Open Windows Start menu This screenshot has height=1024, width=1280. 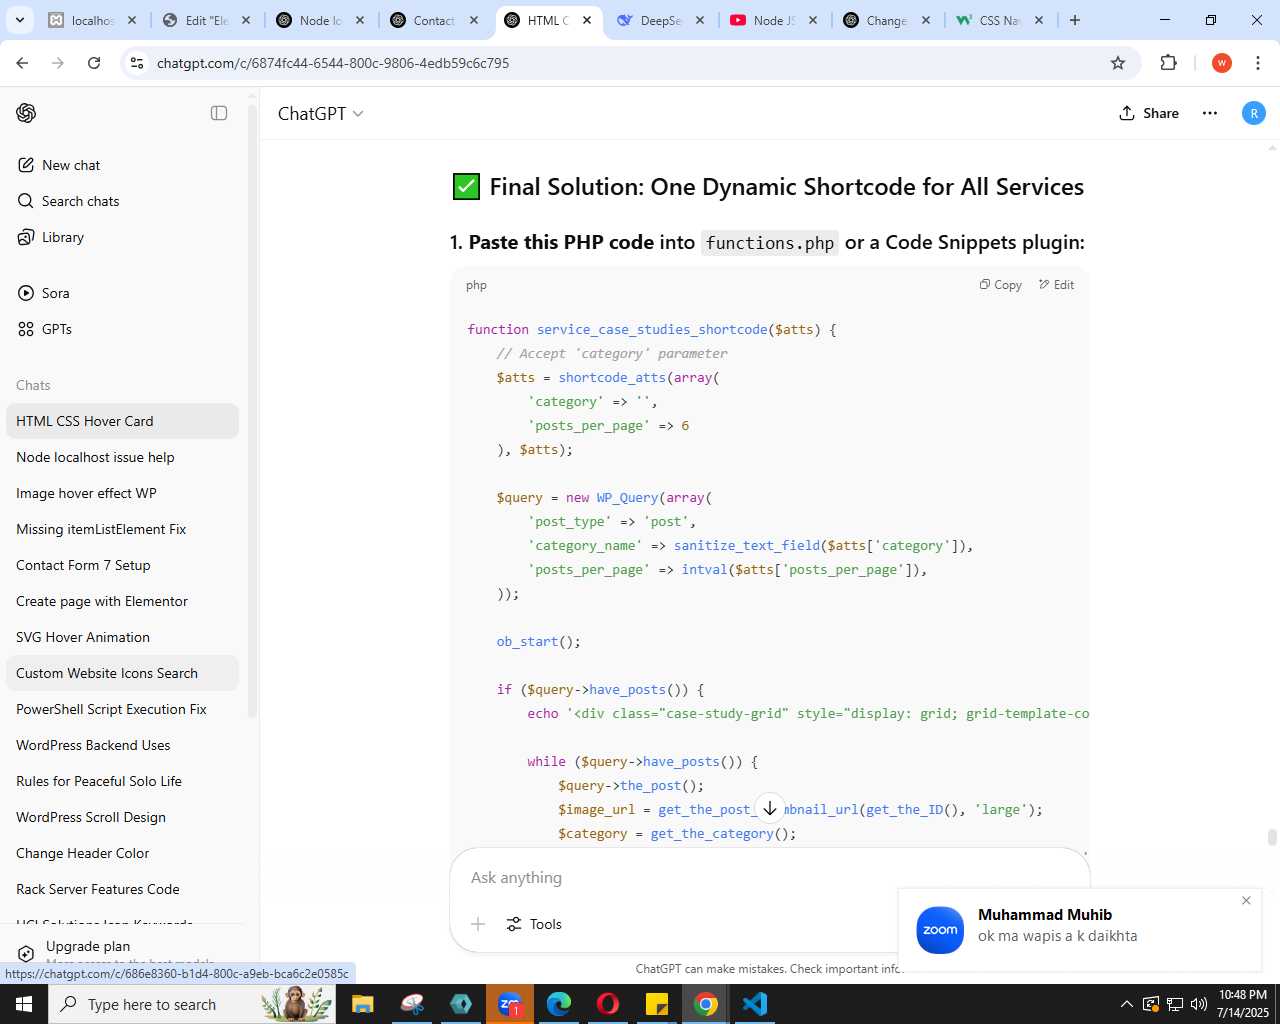coord(24,1004)
